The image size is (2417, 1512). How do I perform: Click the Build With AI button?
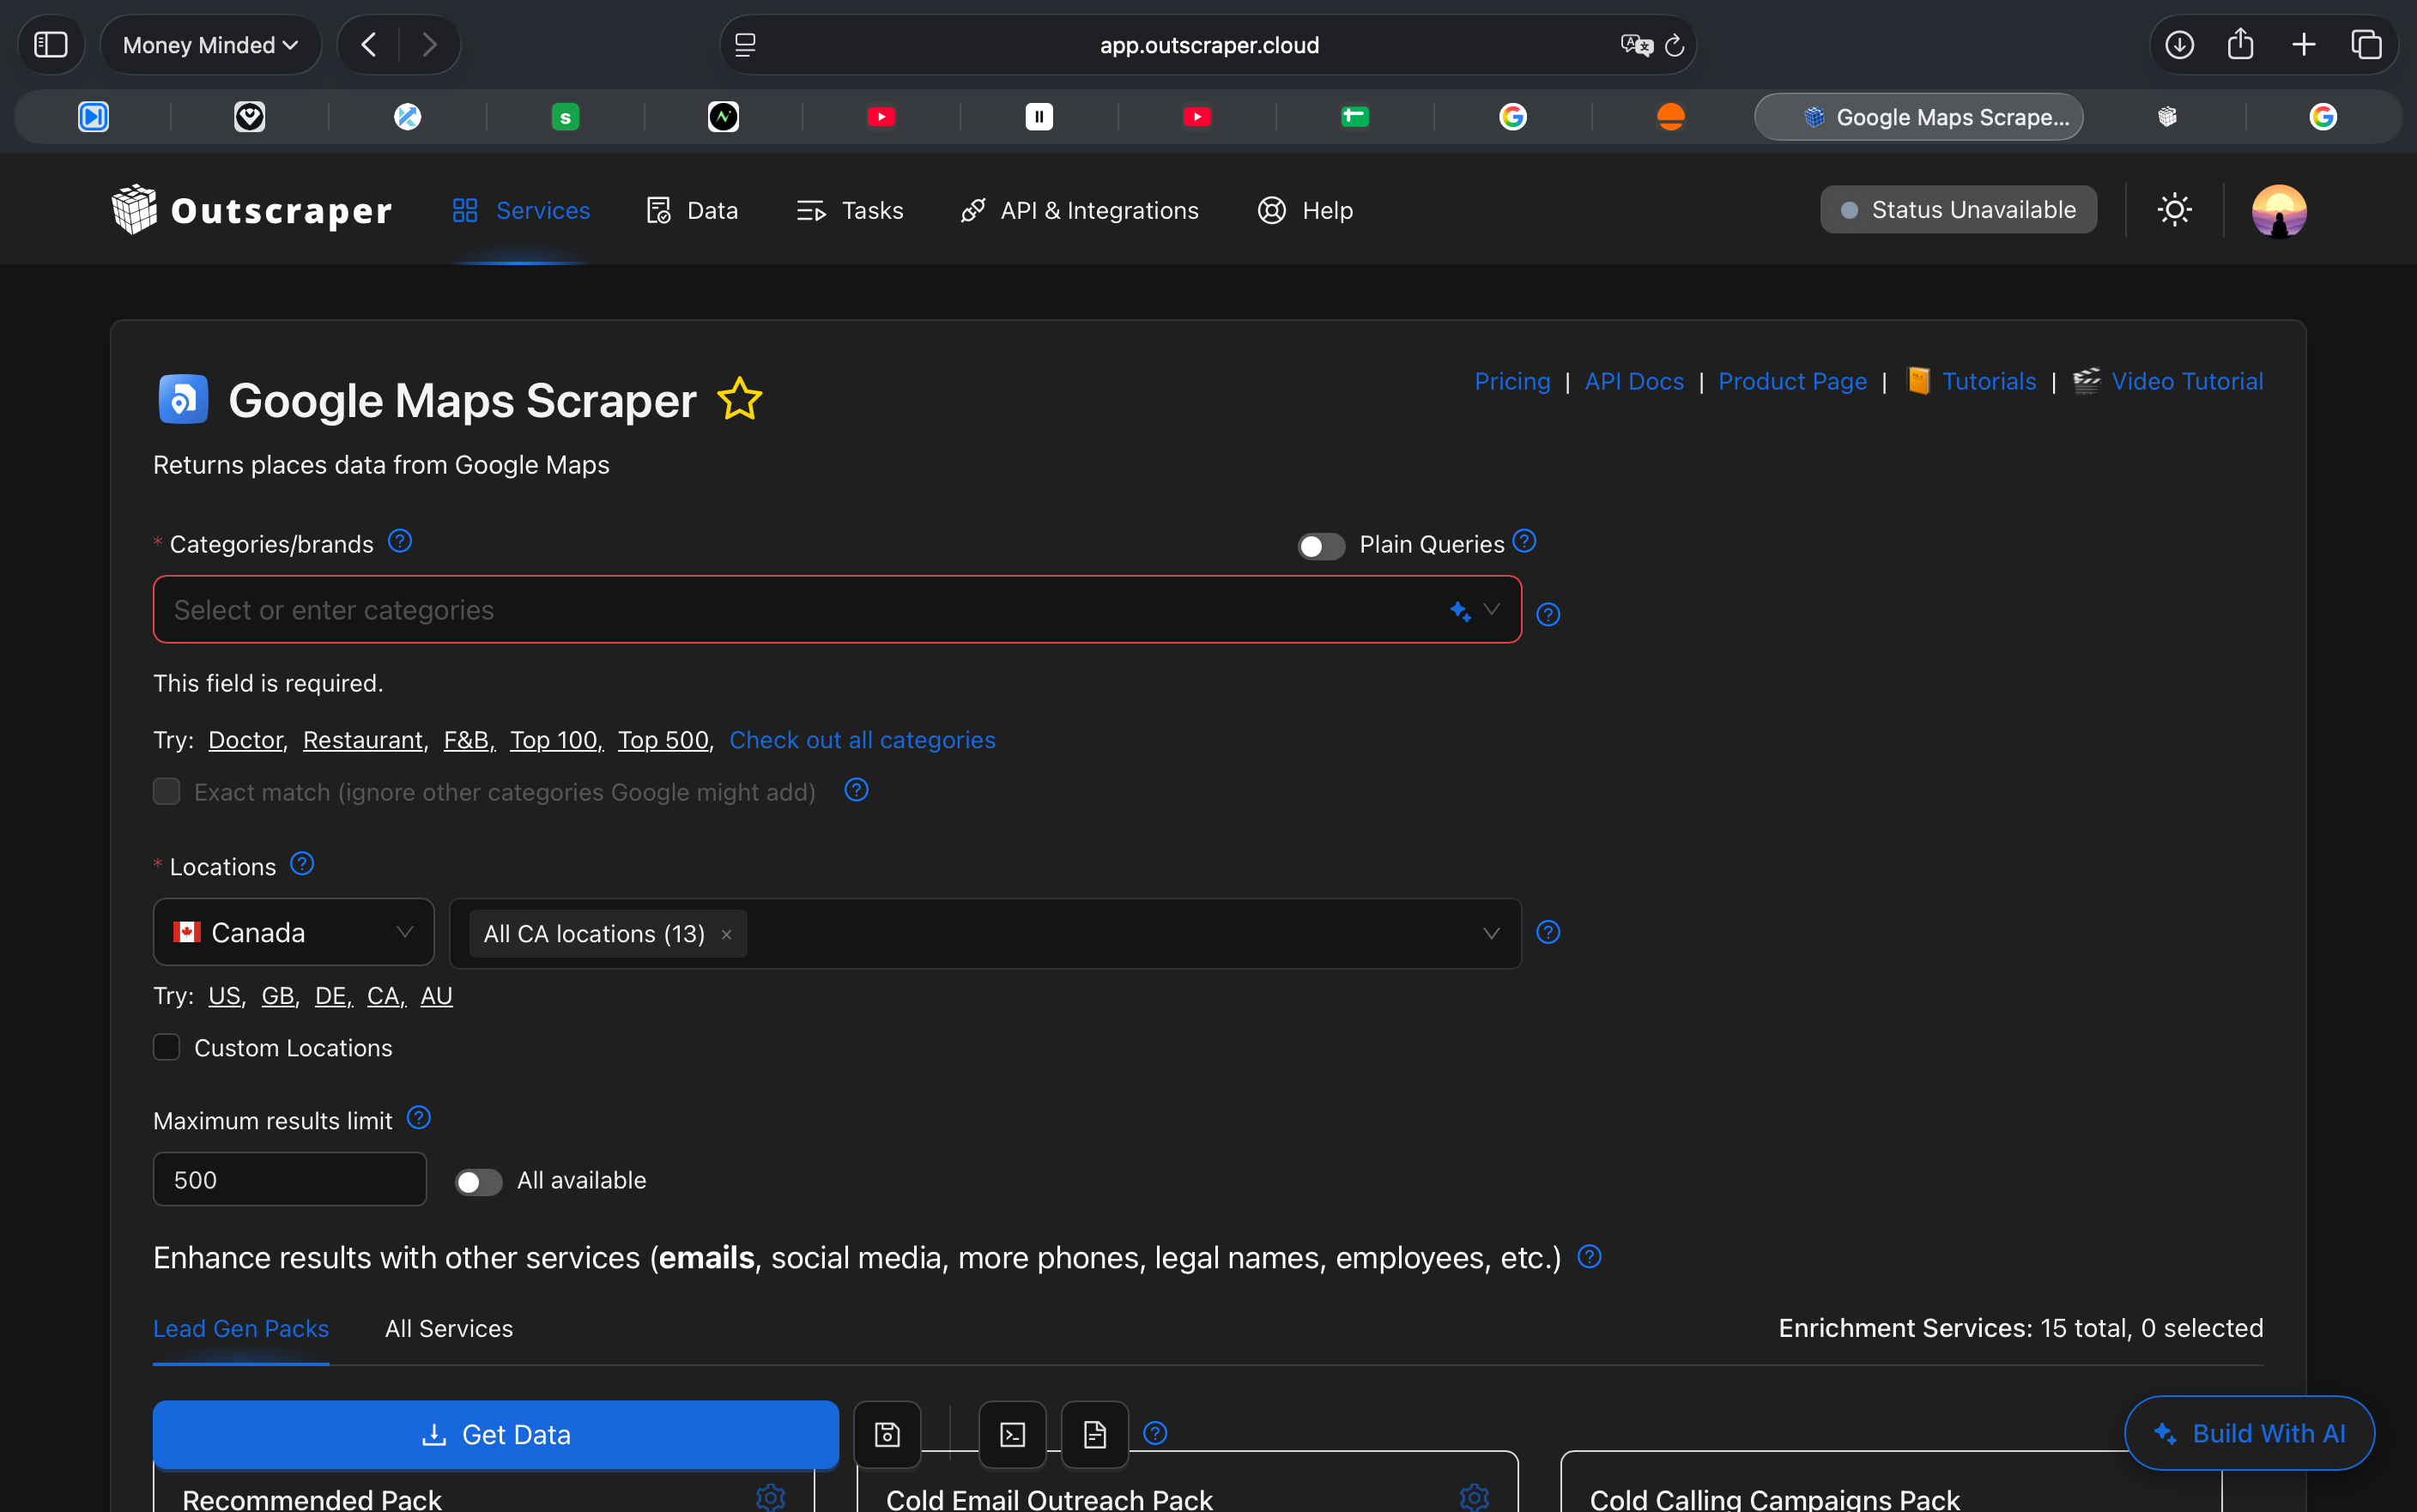click(x=2249, y=1432)
